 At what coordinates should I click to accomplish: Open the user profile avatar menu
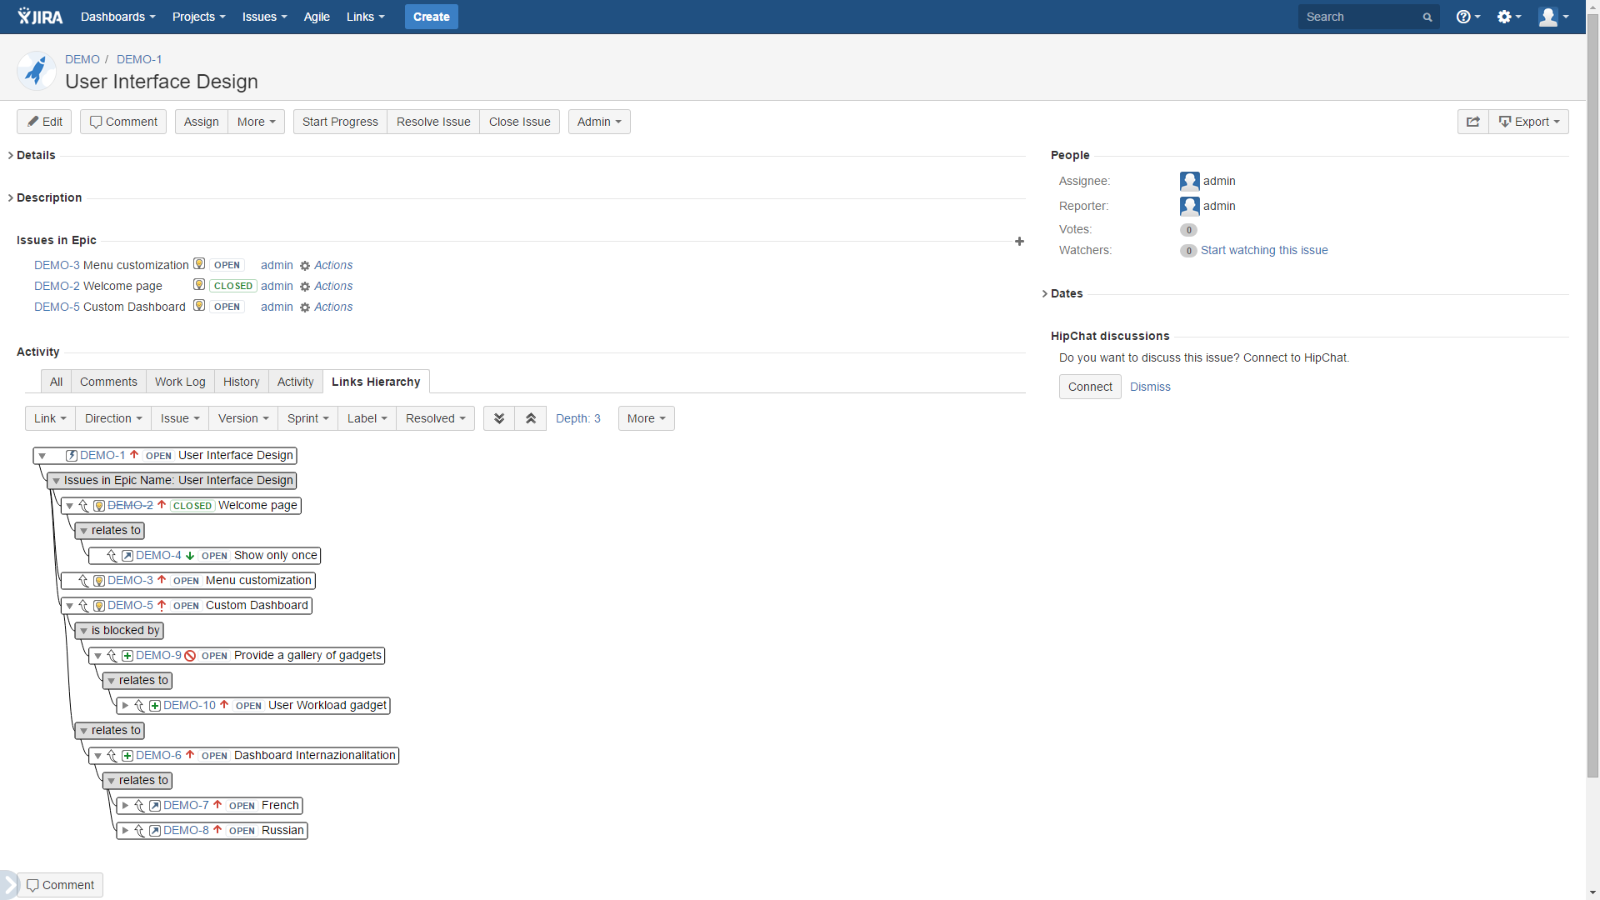pos(1553,17)
